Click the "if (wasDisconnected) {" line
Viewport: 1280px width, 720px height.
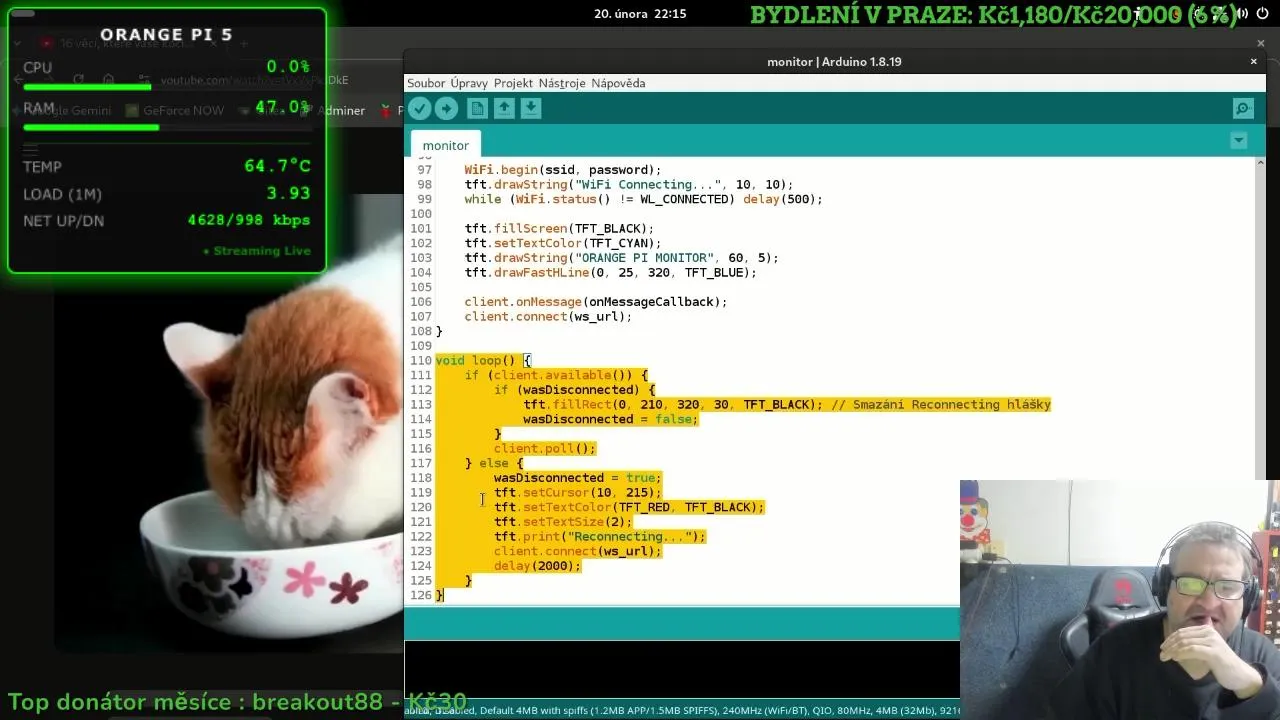click(x=574, y=390)
